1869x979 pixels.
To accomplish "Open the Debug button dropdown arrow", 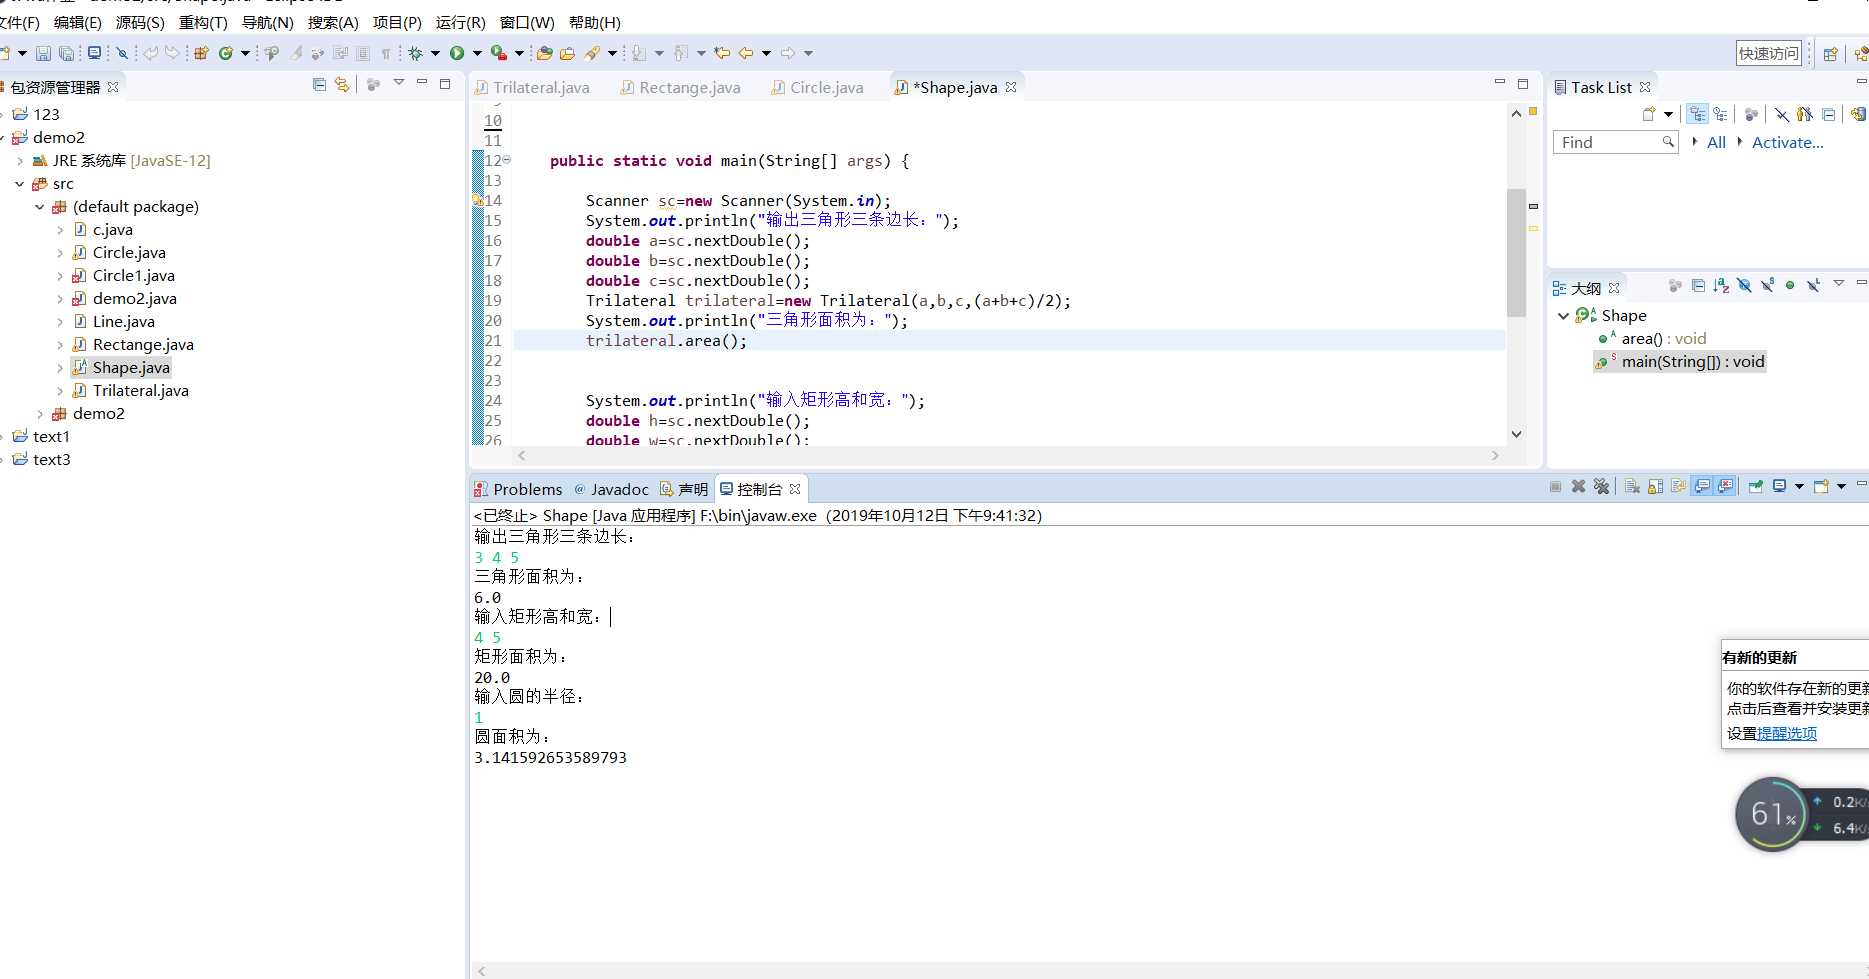I will [435, 53].
